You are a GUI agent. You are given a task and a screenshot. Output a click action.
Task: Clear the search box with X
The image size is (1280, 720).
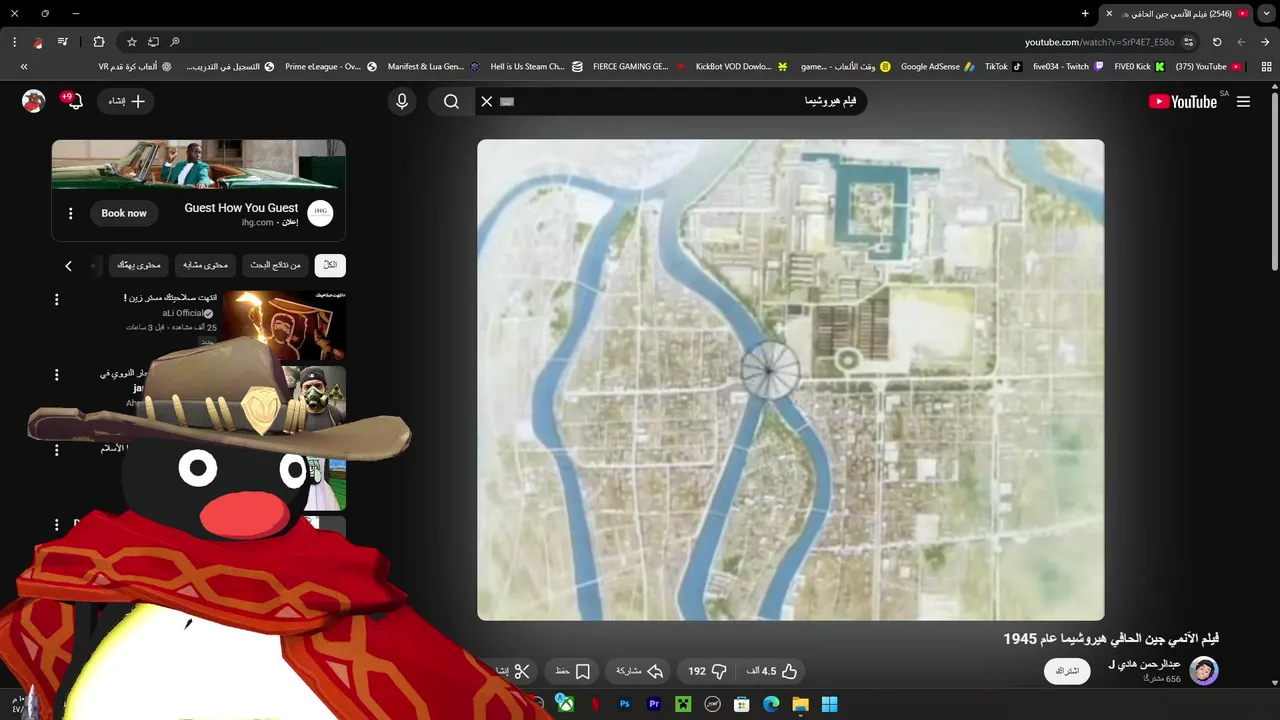[487, 101]
